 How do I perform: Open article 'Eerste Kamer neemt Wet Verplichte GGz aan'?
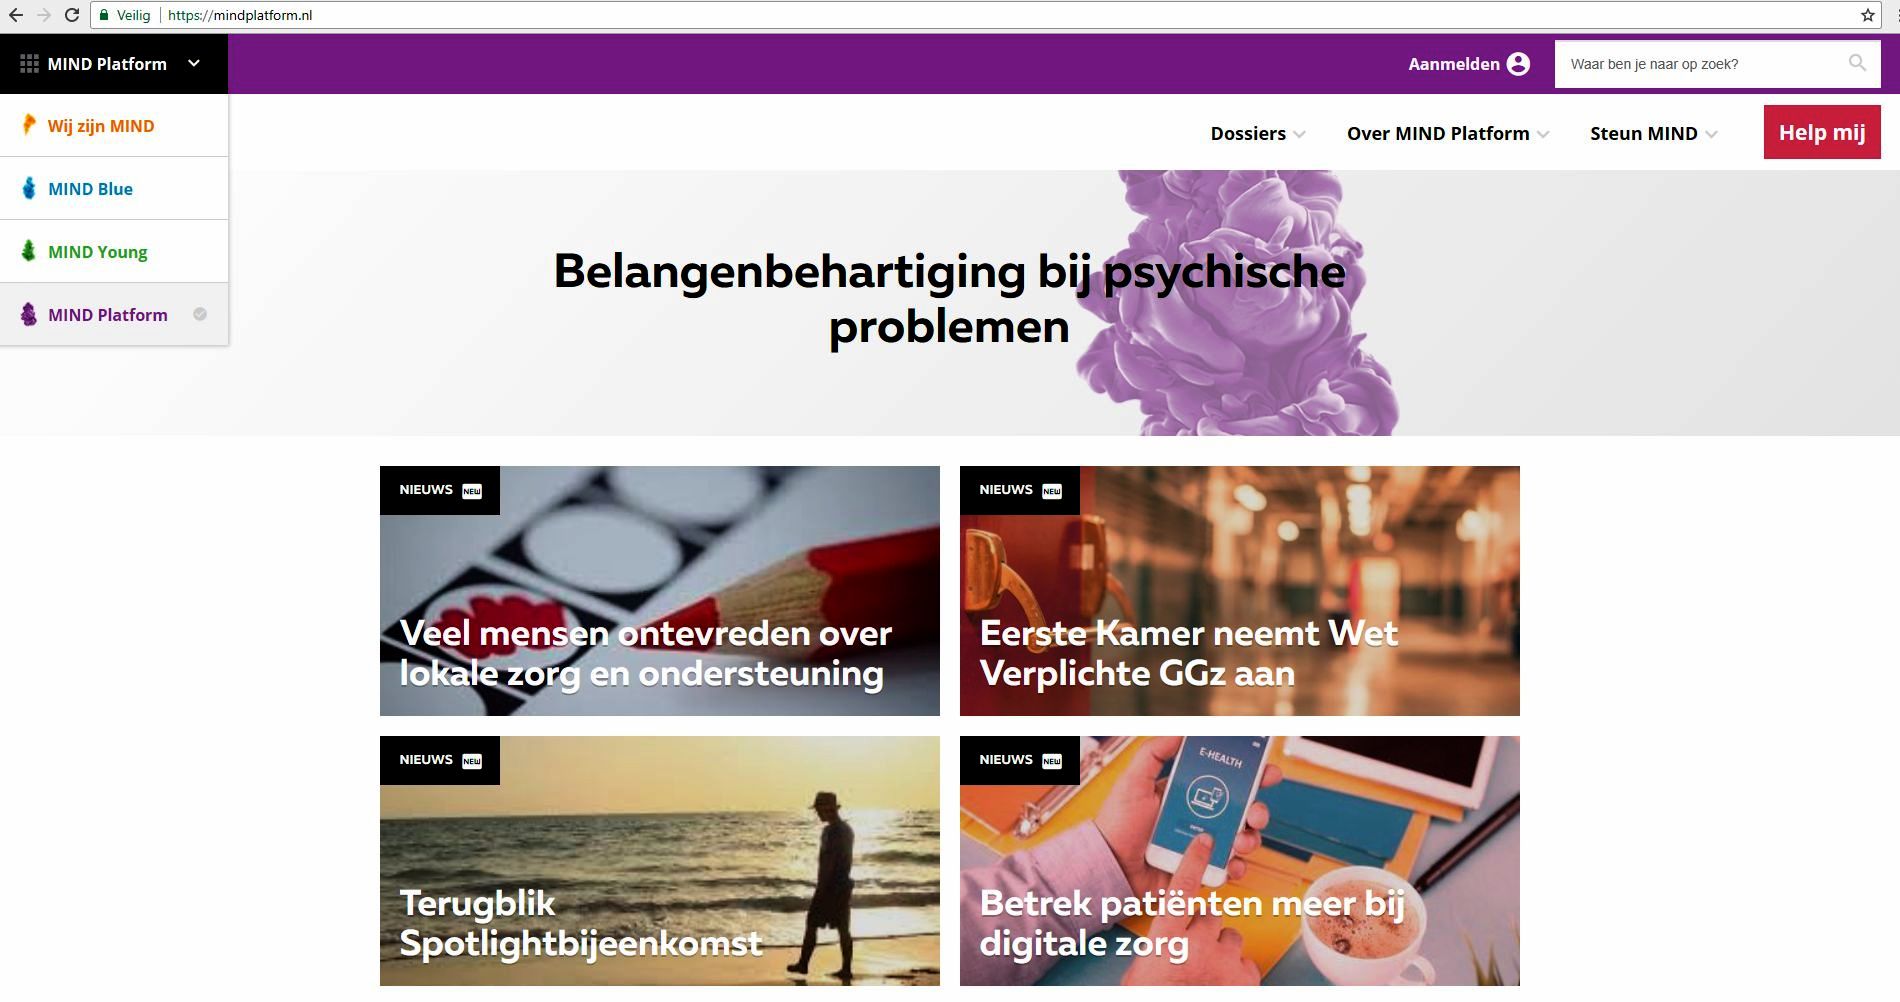point(1240,591)
